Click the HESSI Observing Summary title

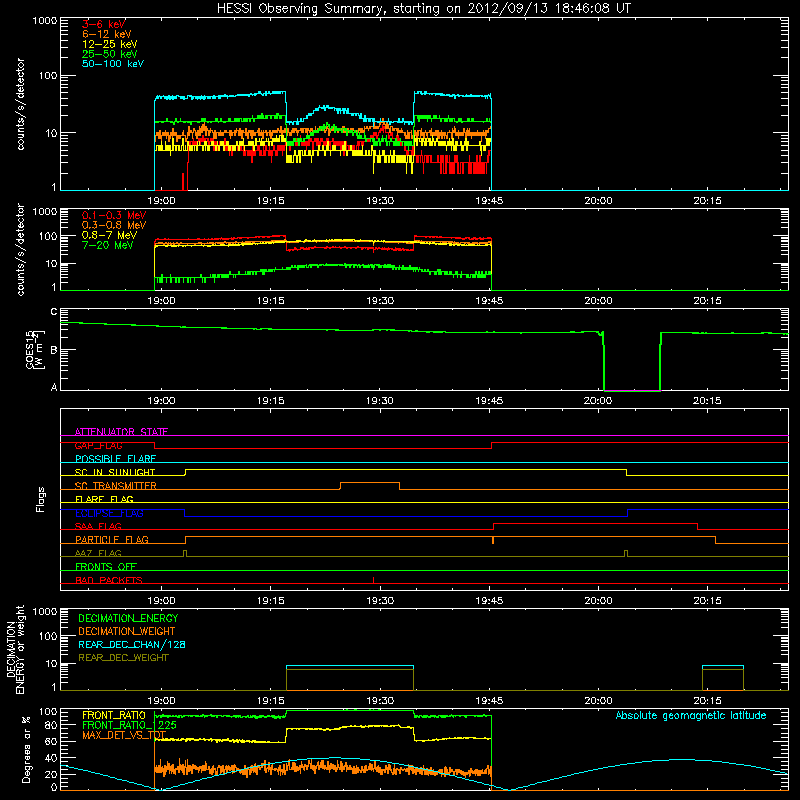click(423, 9)
